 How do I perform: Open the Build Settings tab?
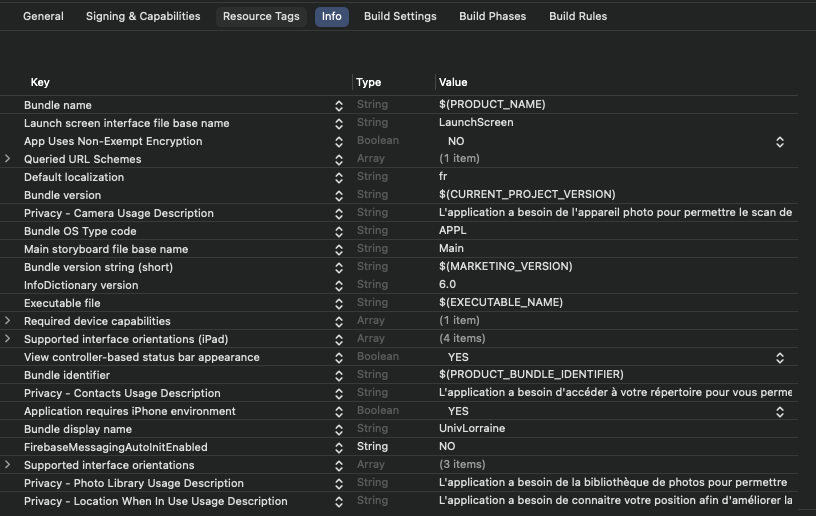(x=400, y=16)
